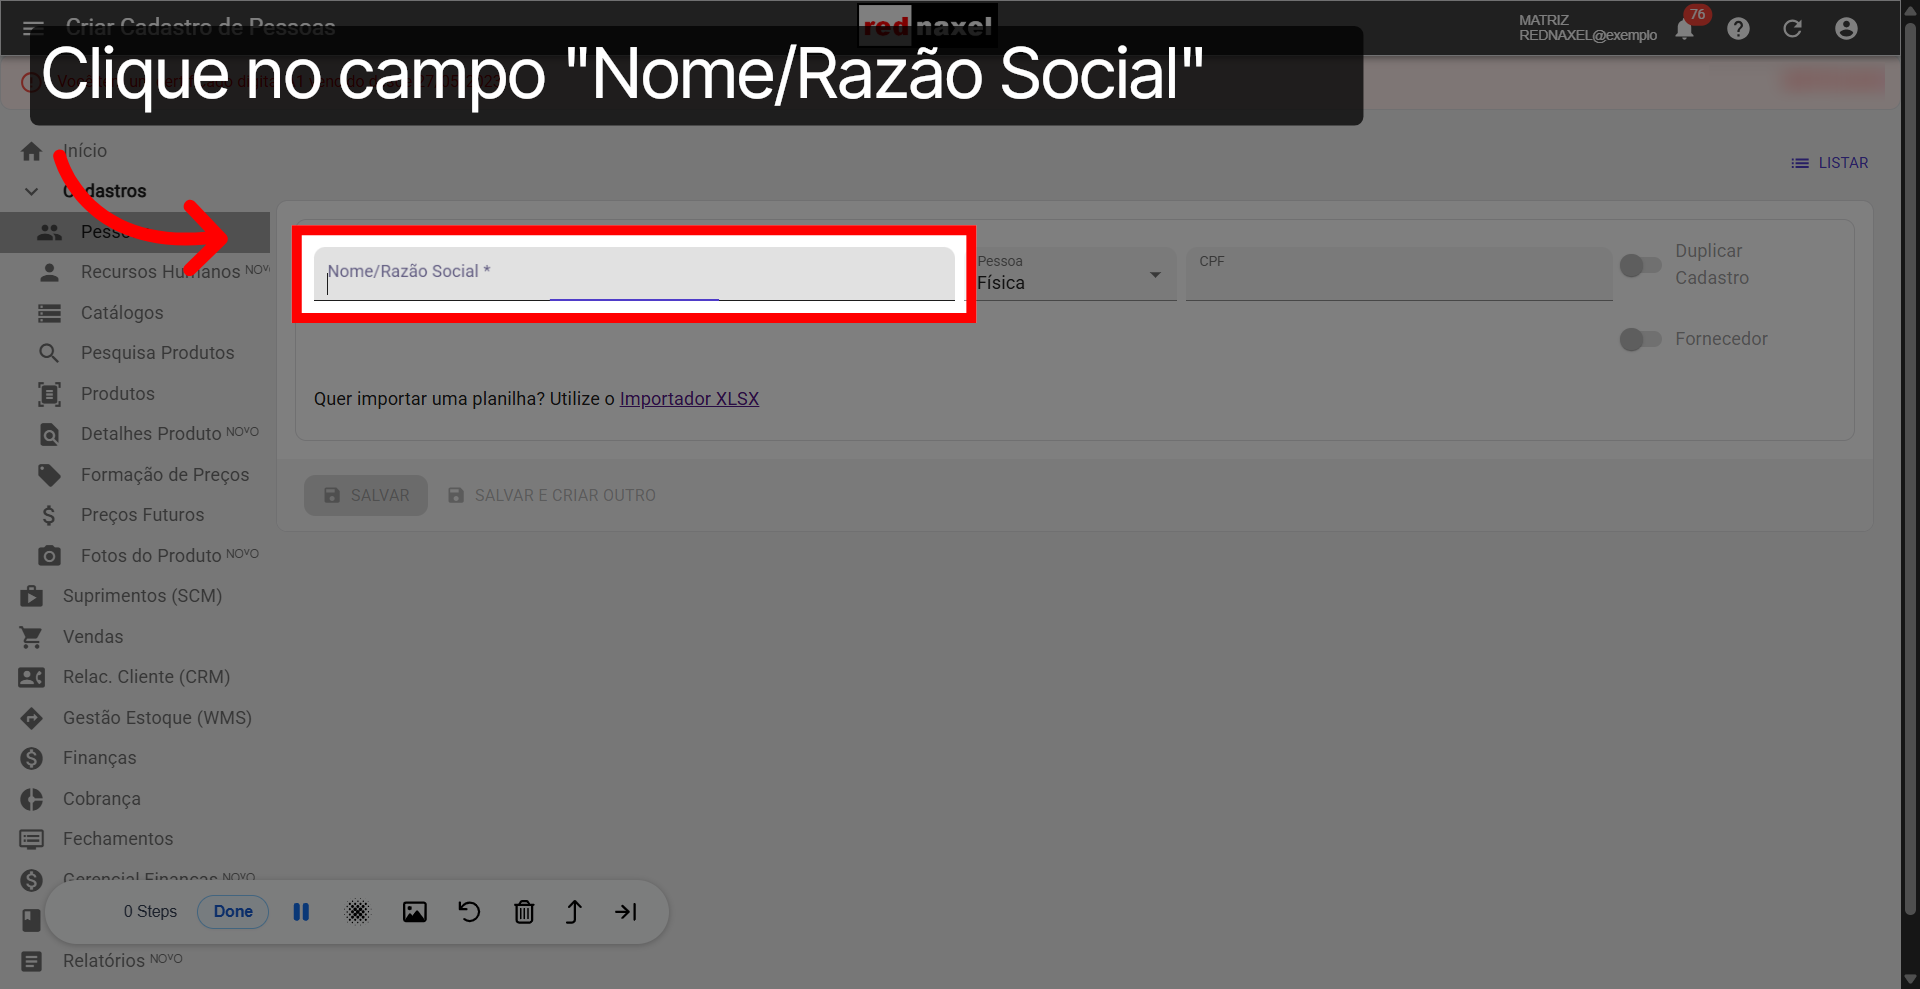The width and height of the screenshot is (1920, 989).
Task: Click the skip-to-end arrow icon
Action: (625, 911)
